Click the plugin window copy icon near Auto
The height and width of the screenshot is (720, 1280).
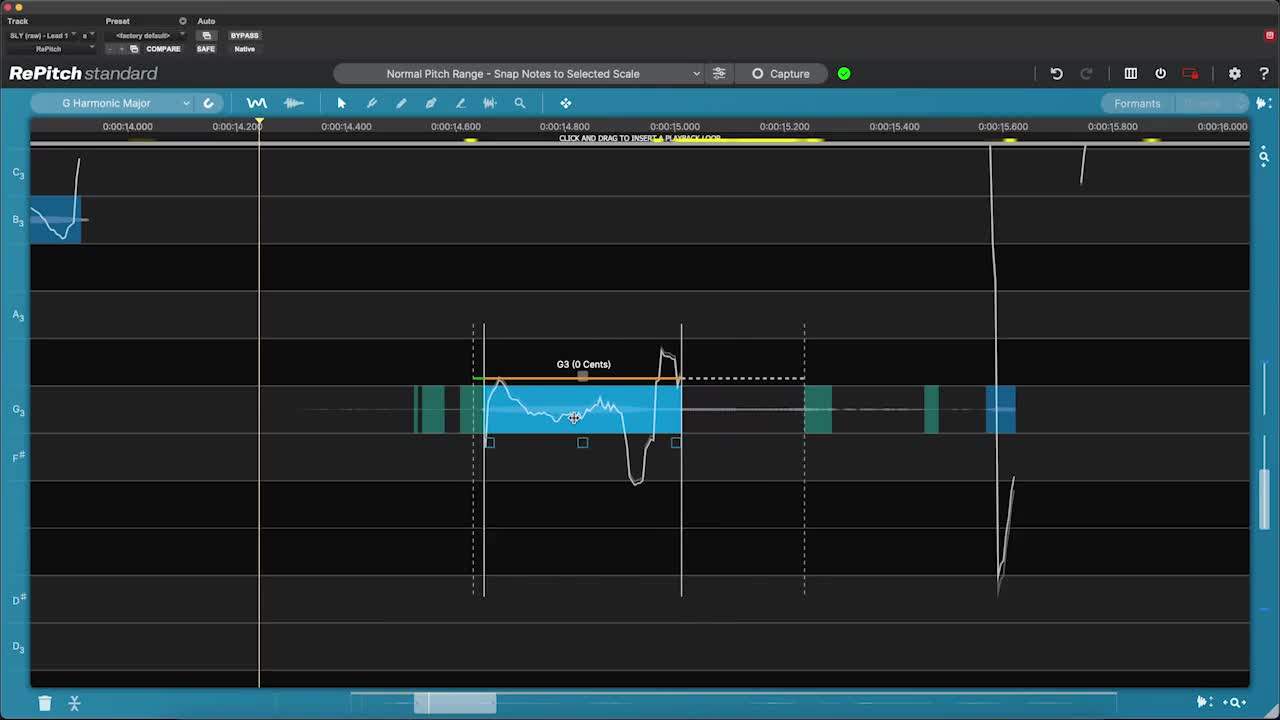[x=206, y=35]
